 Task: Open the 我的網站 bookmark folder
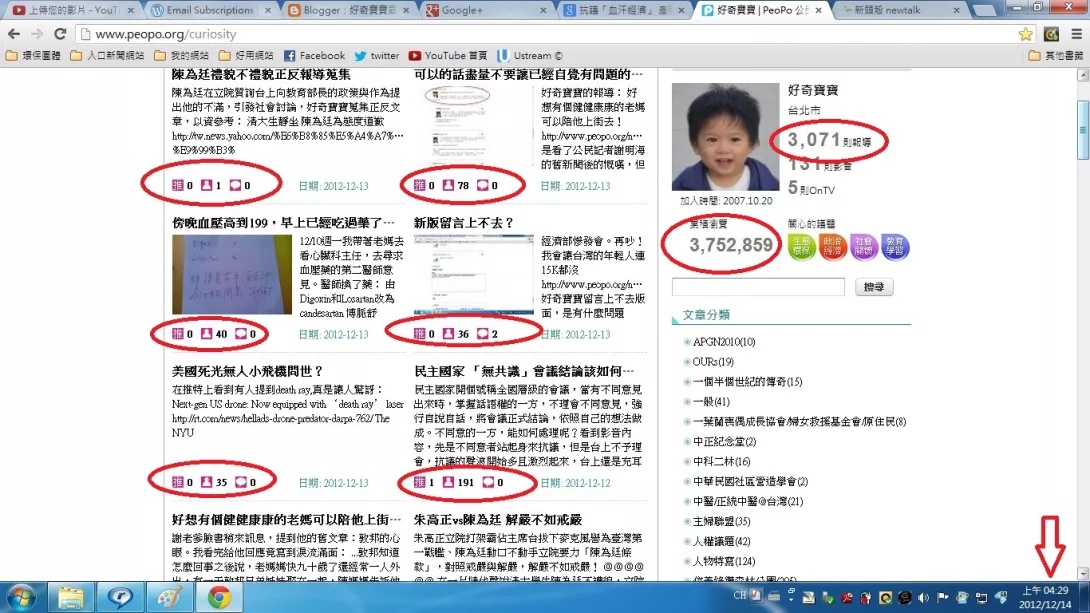point(181,56)
